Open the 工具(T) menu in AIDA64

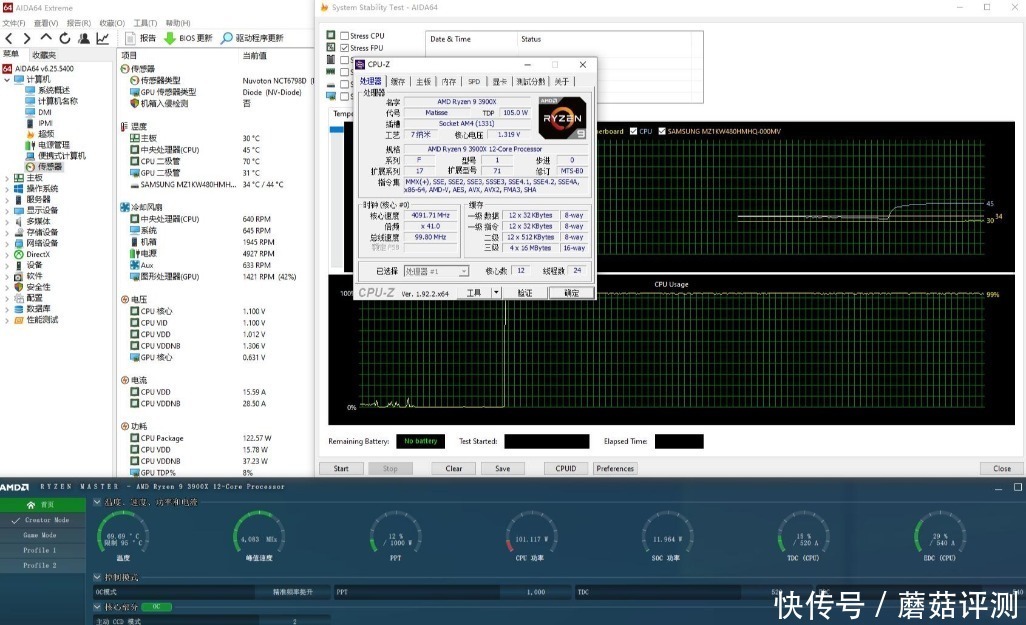[145, 23]
